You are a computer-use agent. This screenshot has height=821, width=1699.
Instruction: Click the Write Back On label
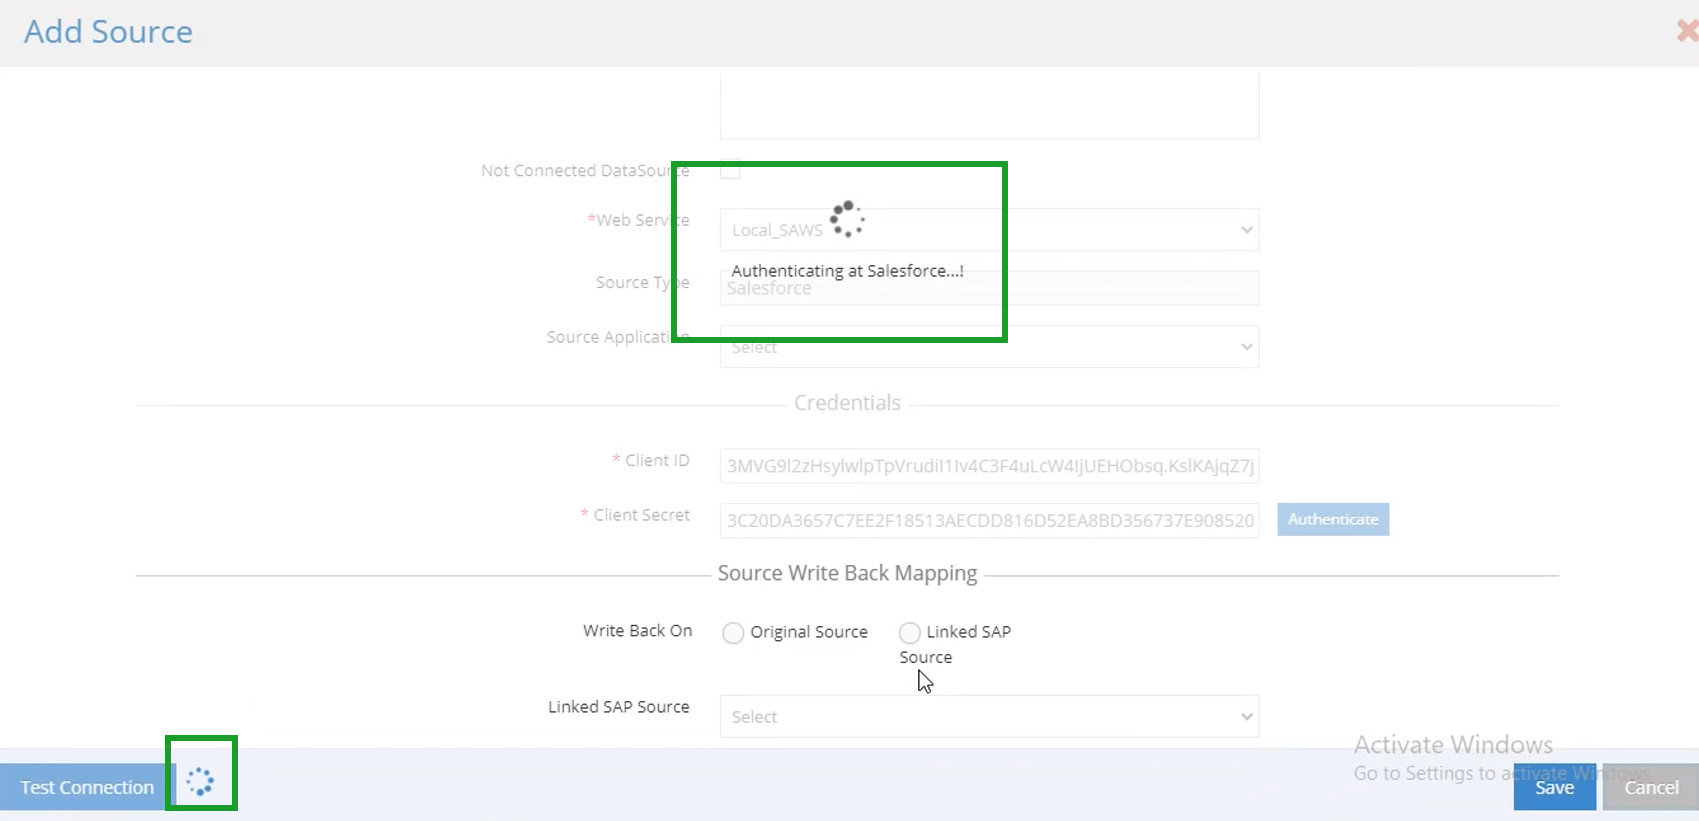pyautogui.click(x=638, y=631)
